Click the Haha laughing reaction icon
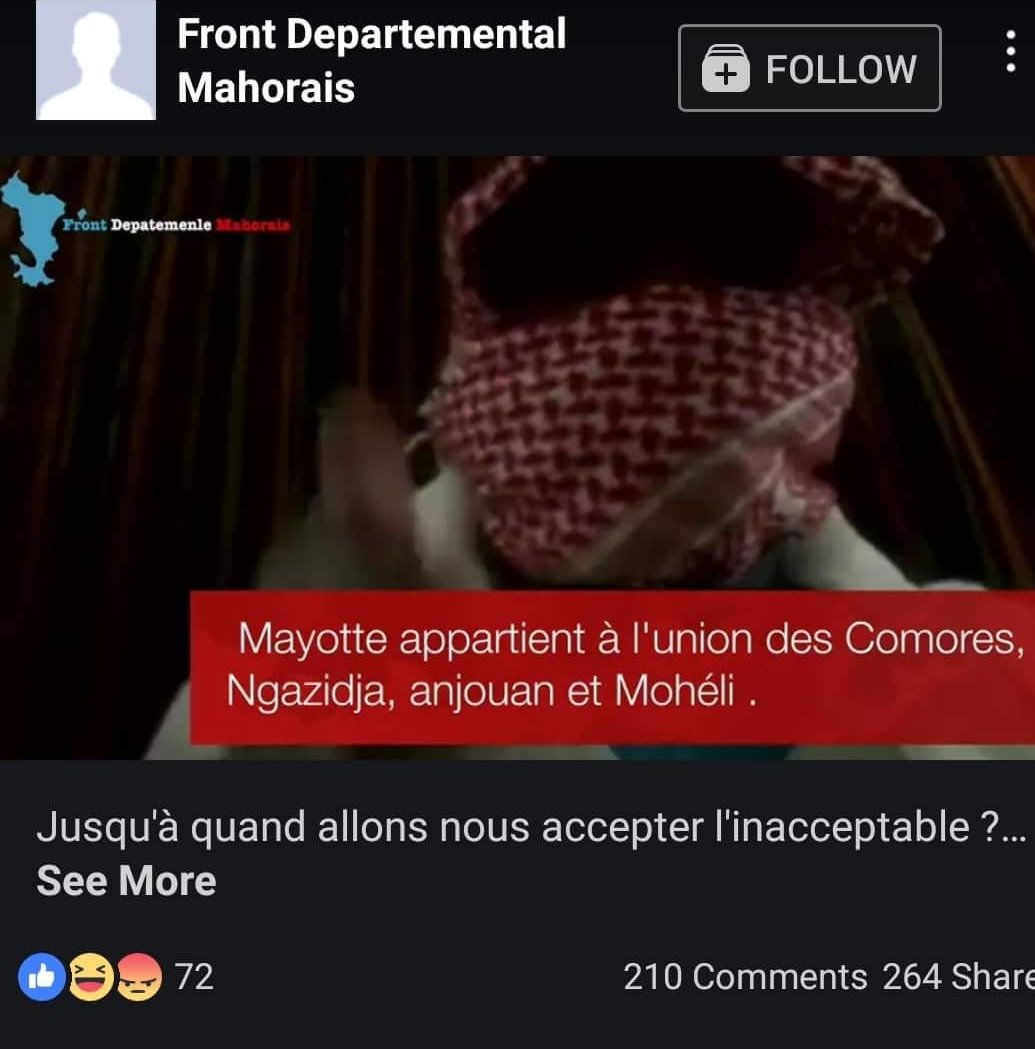Screen dimensions: 1035x1049 [91, 977]
